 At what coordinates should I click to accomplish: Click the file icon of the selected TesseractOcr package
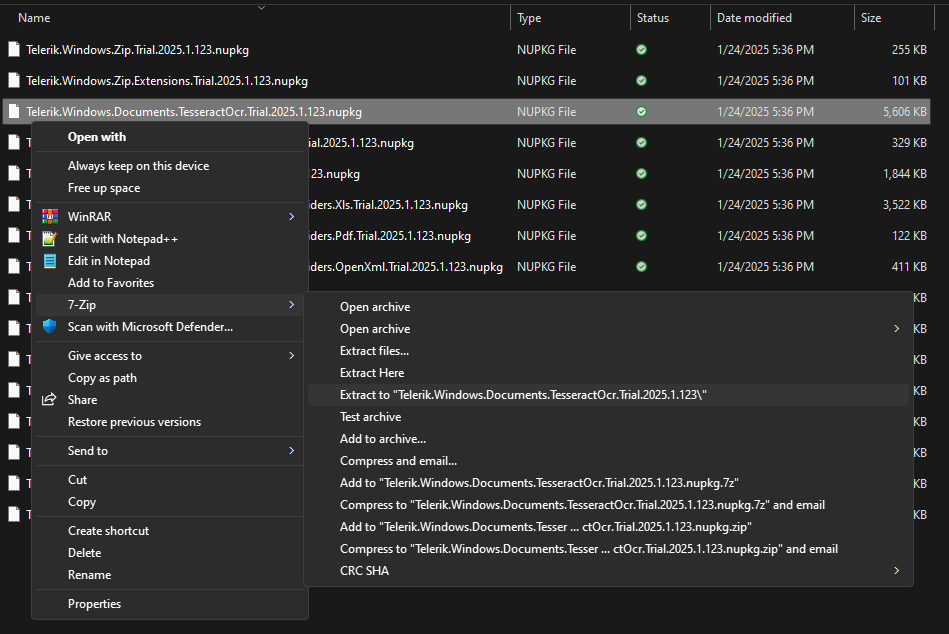coord(13,112)
